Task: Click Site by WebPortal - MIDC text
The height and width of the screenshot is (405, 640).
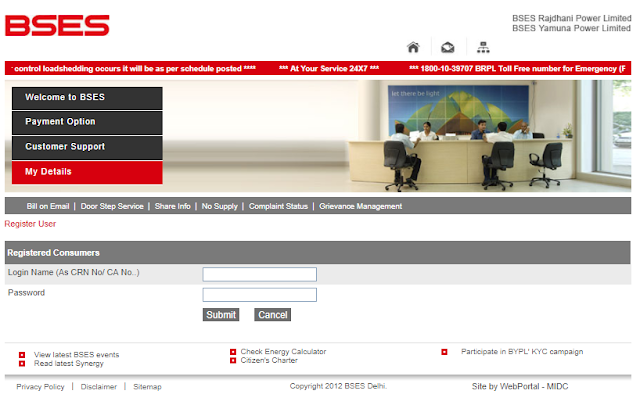Action: pos(520,386)
